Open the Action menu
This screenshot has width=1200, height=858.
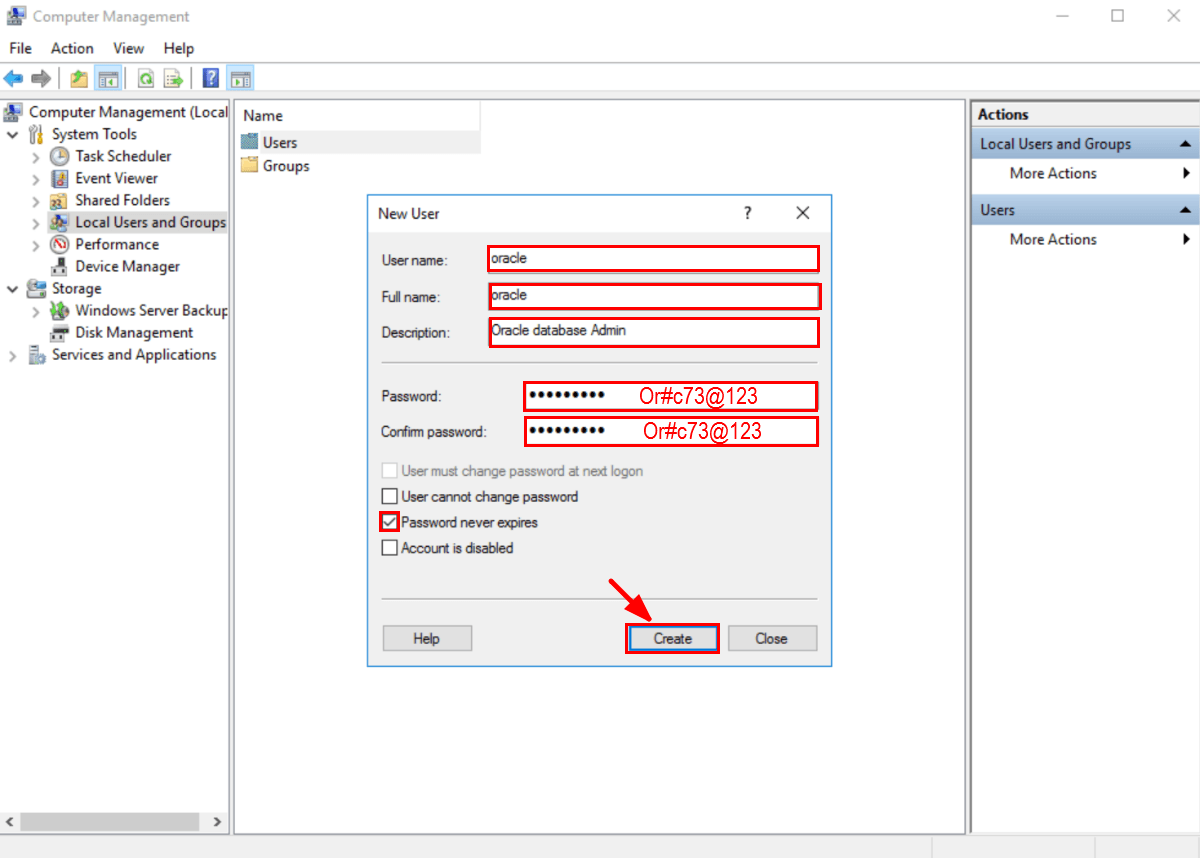[x=71, y=48]
